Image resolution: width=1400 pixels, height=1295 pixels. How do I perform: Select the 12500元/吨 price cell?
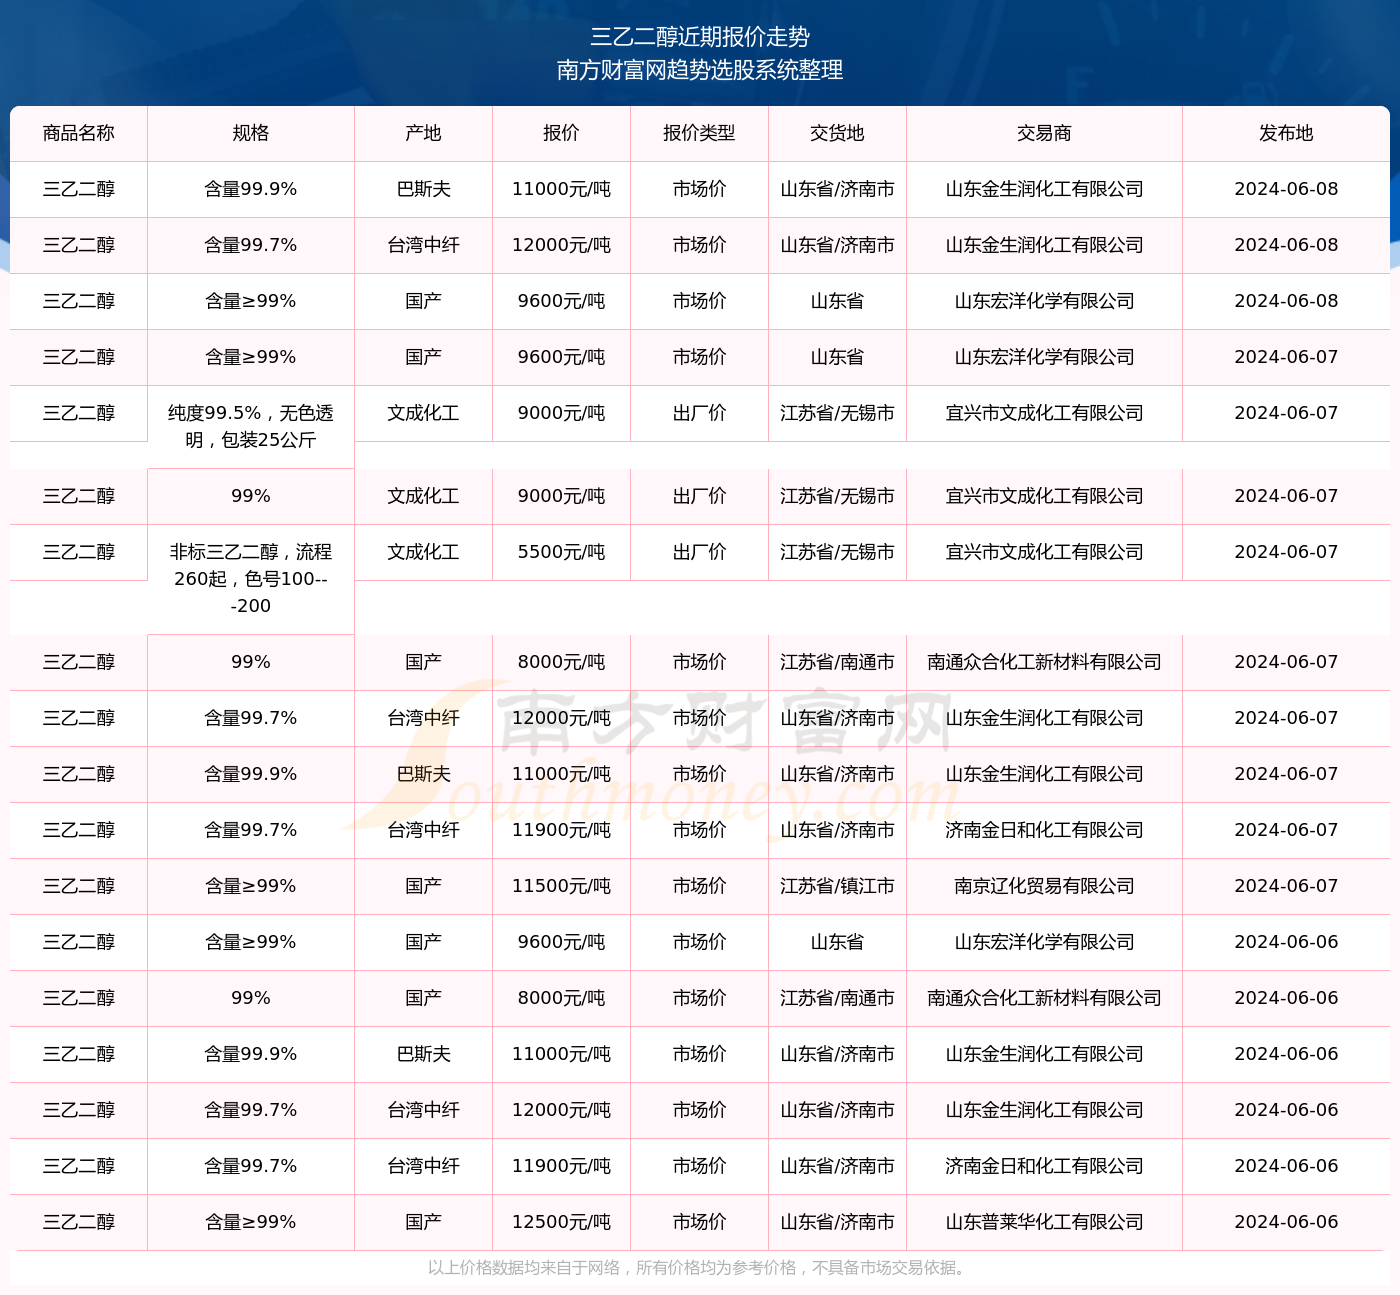(562, 1222)
